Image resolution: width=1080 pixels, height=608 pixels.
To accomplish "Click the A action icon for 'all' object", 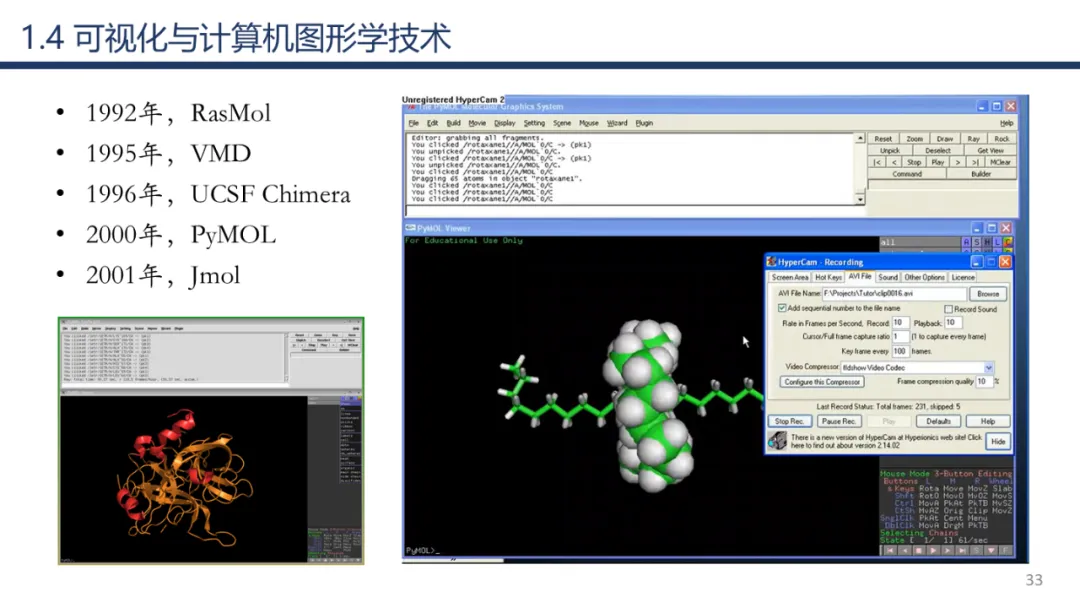I will [x=966, y=242].
